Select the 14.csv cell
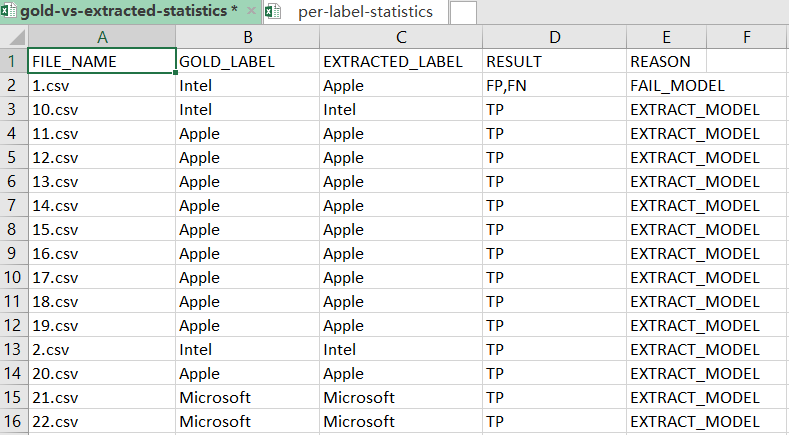789x435 pixels. [102, 205]
